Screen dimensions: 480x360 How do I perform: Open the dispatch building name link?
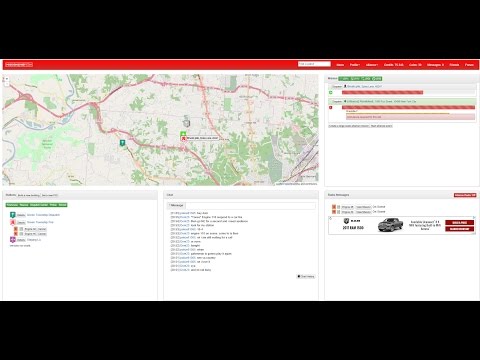pos(43,215)
